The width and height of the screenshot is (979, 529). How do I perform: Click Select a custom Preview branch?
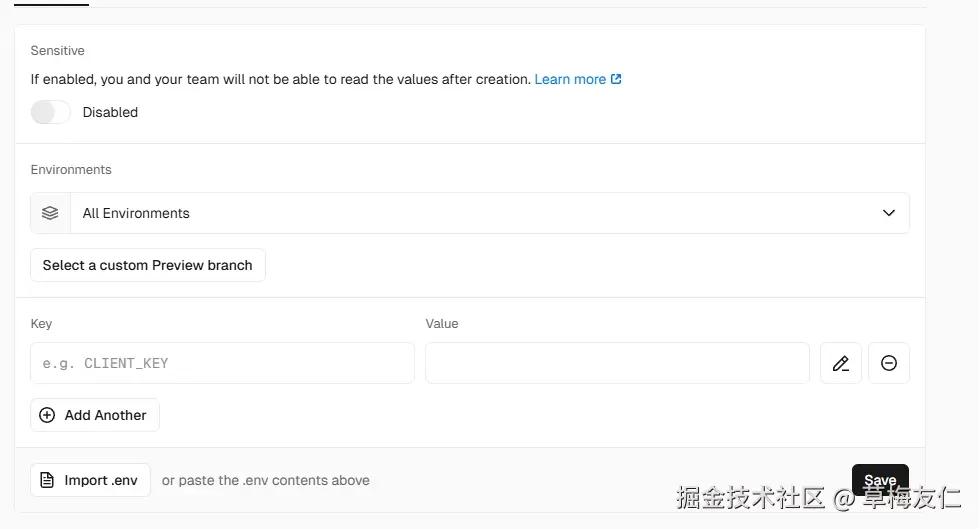(147, 265)
